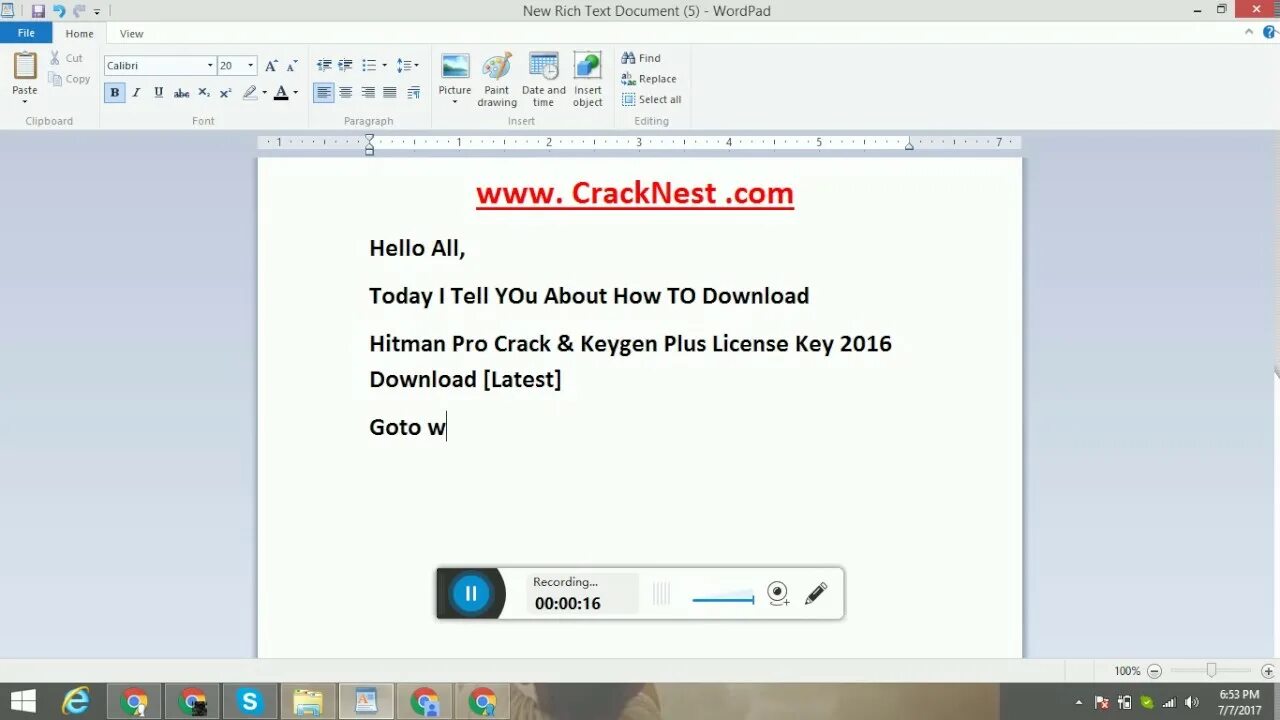Open Customize Quick Access Toolbar arrow
Screen dimensions: 1280x720
[x=97, y=12]
